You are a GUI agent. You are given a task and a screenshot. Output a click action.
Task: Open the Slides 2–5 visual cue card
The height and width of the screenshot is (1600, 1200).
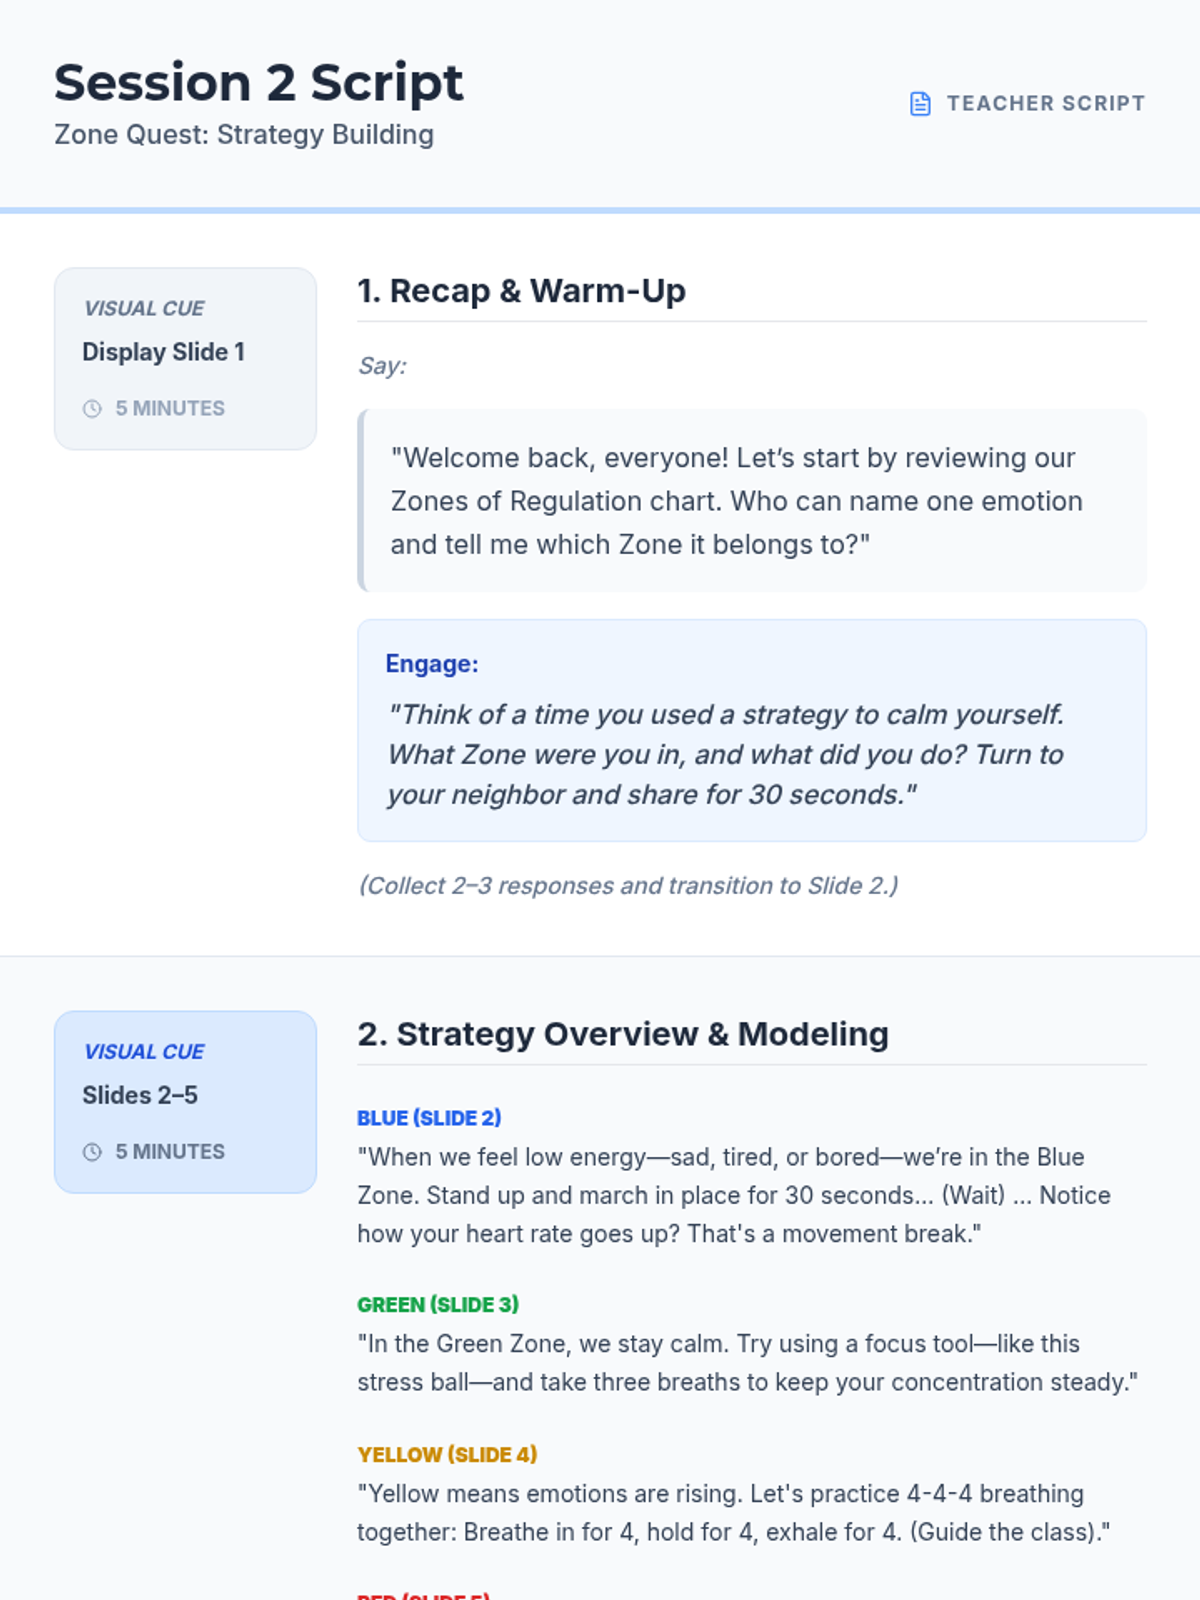point(185,1101)
